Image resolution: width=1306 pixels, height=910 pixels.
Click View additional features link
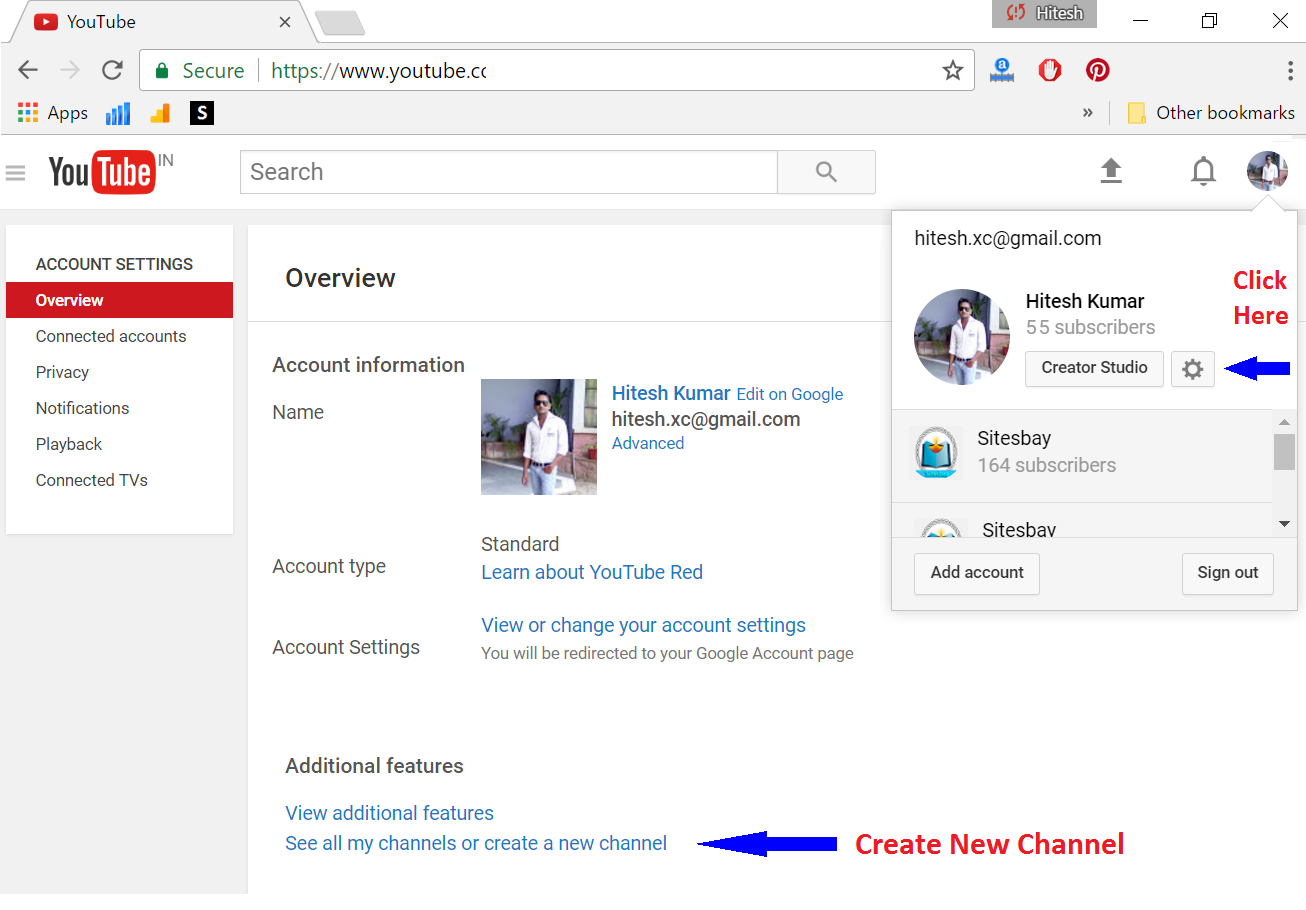coord(389,813)
